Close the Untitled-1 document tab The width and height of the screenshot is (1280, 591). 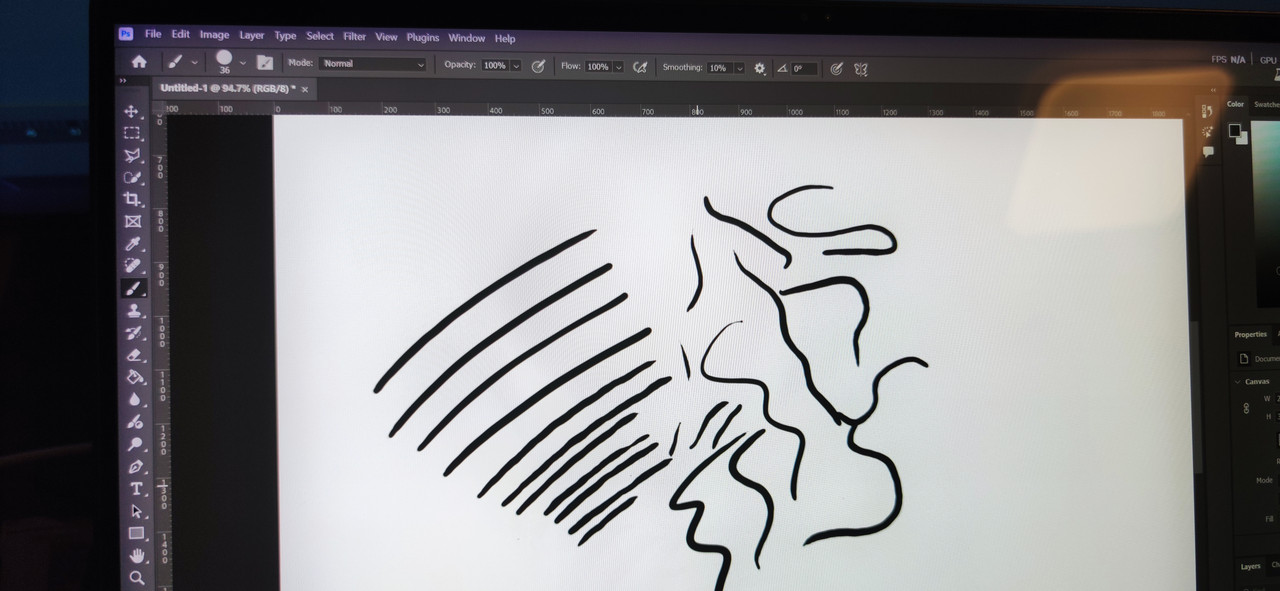click(305, 89)
